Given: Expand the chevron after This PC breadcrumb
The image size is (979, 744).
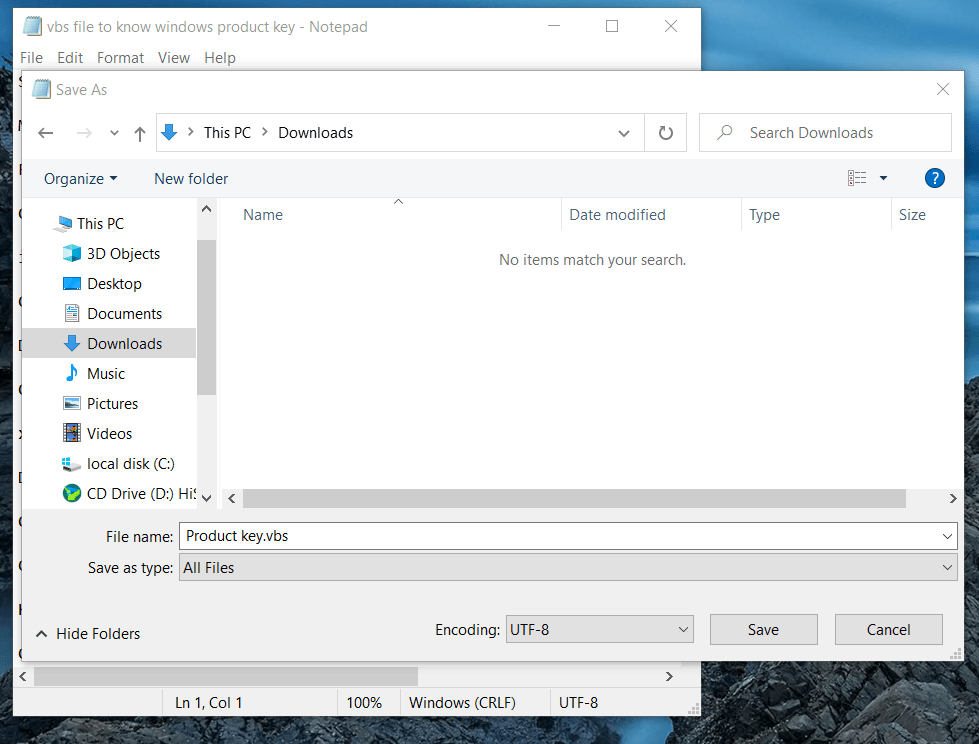Looking at the screenshot, I should point(265,132).
